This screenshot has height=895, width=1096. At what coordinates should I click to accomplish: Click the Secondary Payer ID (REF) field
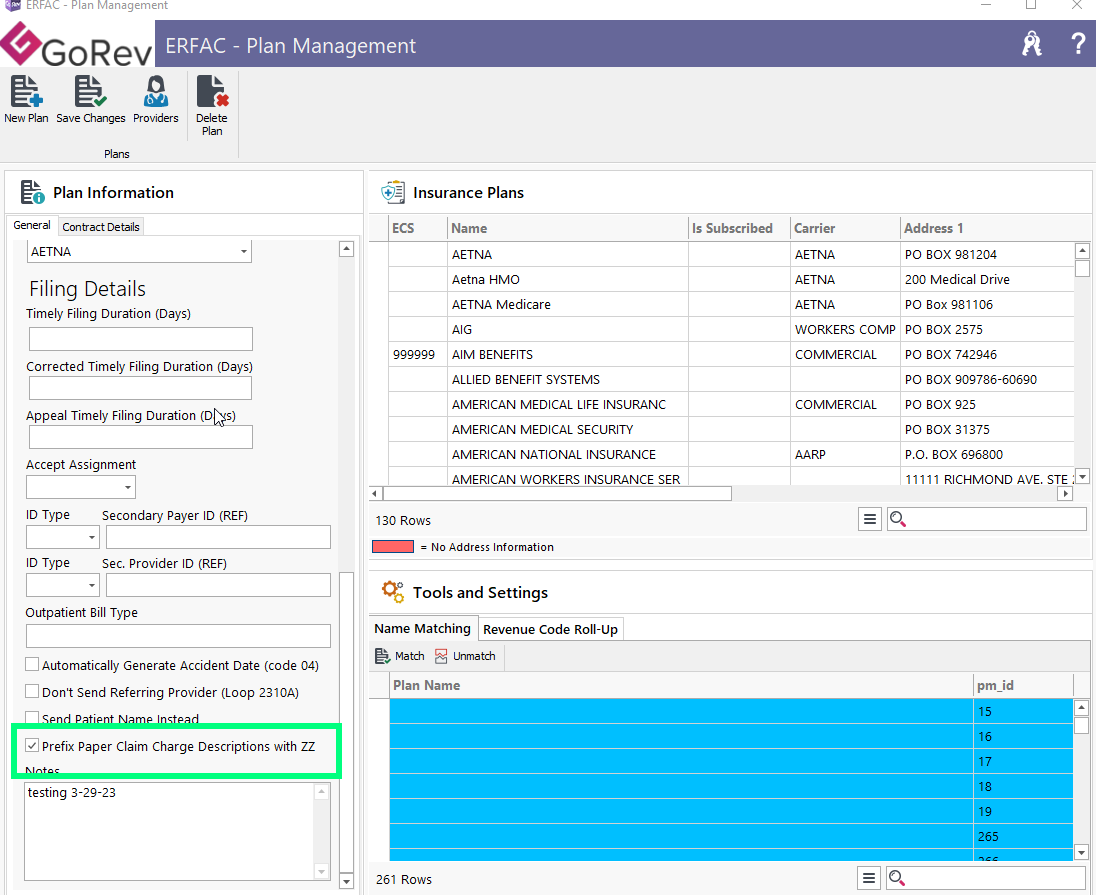tap(218, 537)
